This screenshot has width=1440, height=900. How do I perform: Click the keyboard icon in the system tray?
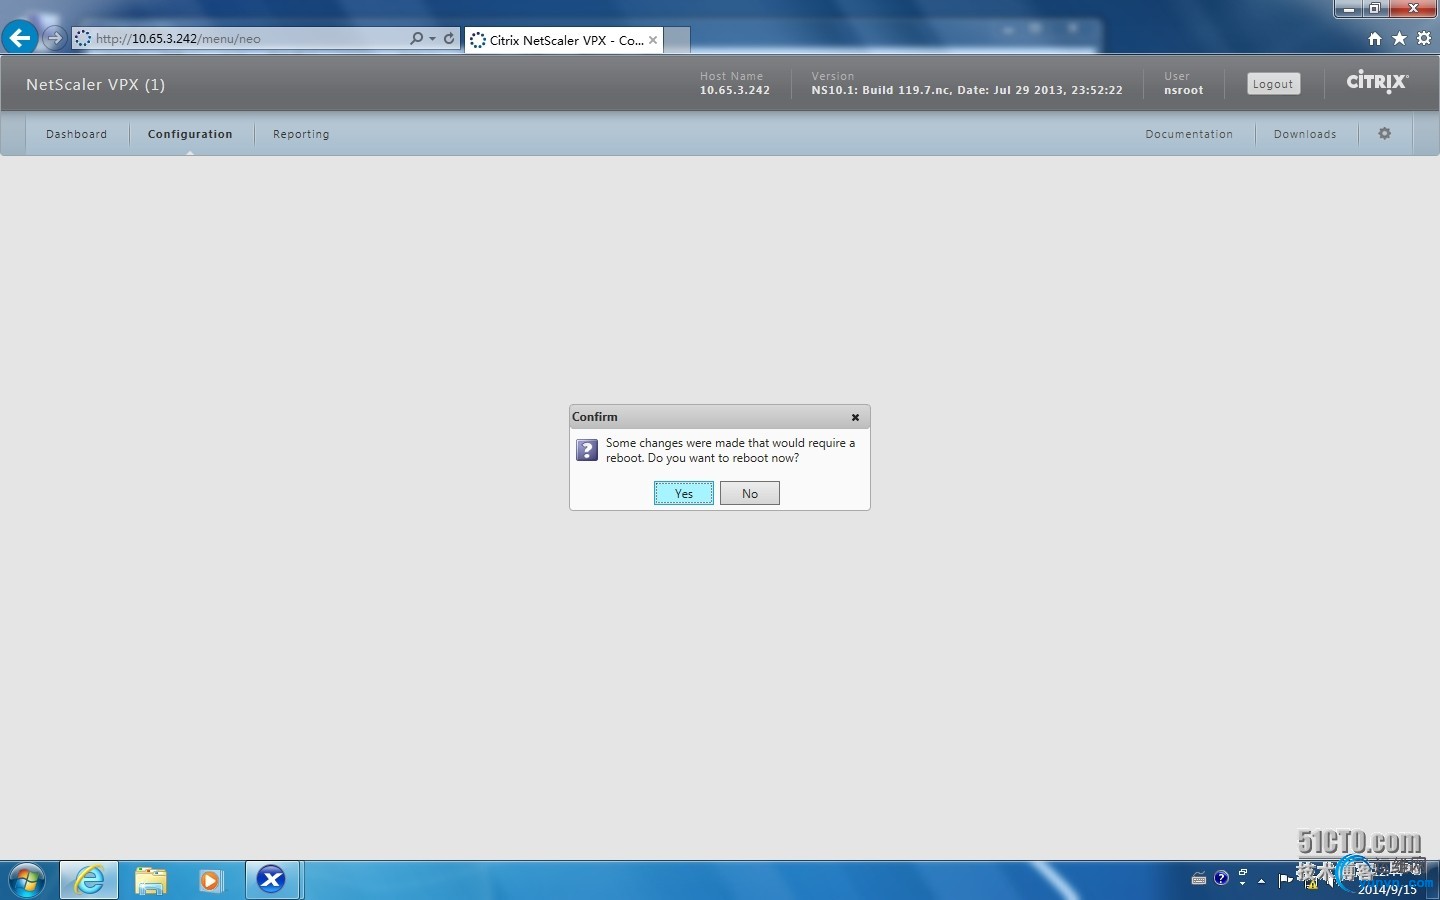[1199, 879]
